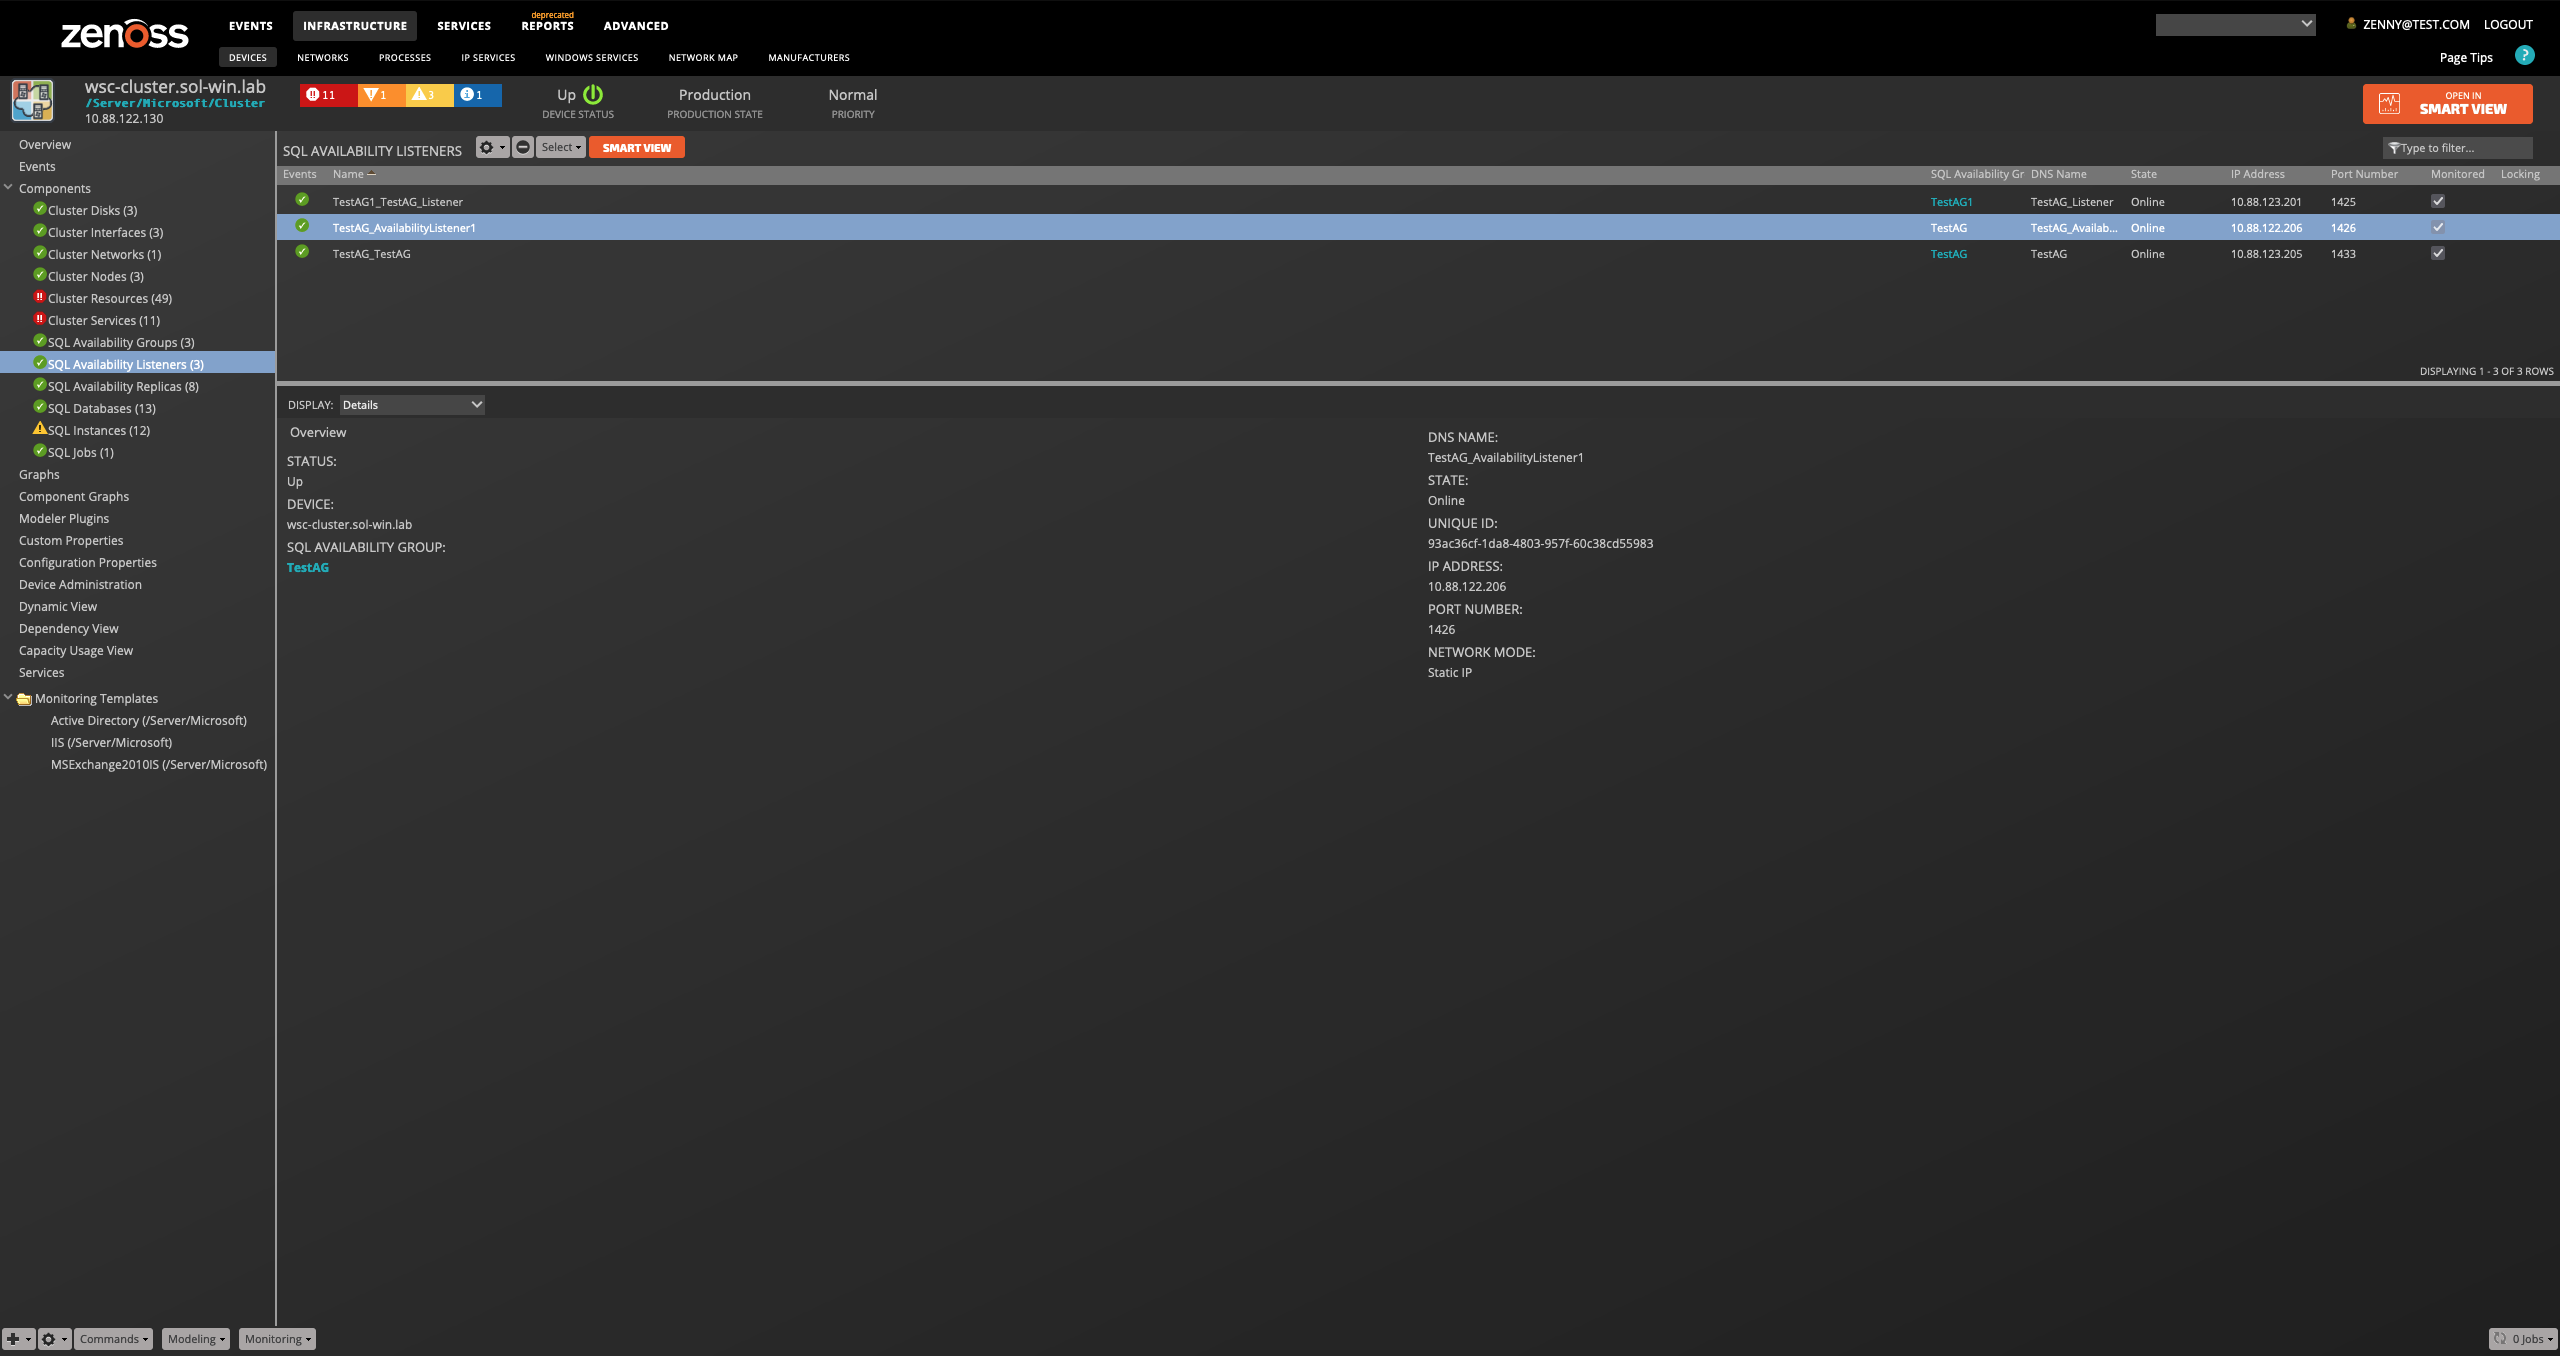Click the Type to filter input field

pyautogui.click(x=2458, y=148)
